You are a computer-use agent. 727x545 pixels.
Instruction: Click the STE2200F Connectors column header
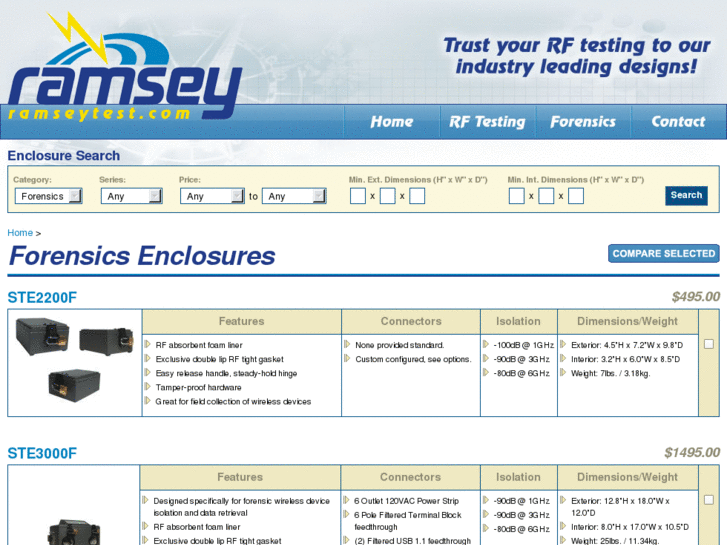click(x=411, y=321)
